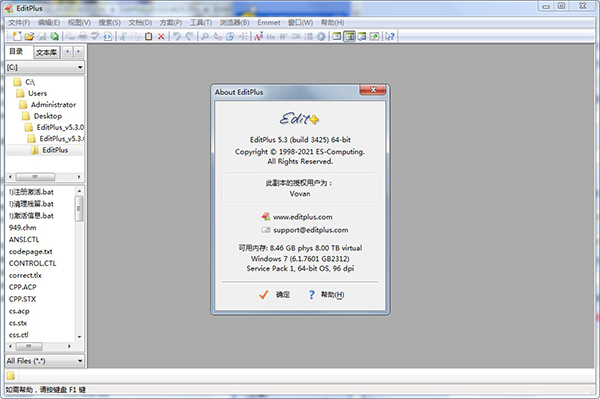Select css.ctl in file list

point(18,335)
